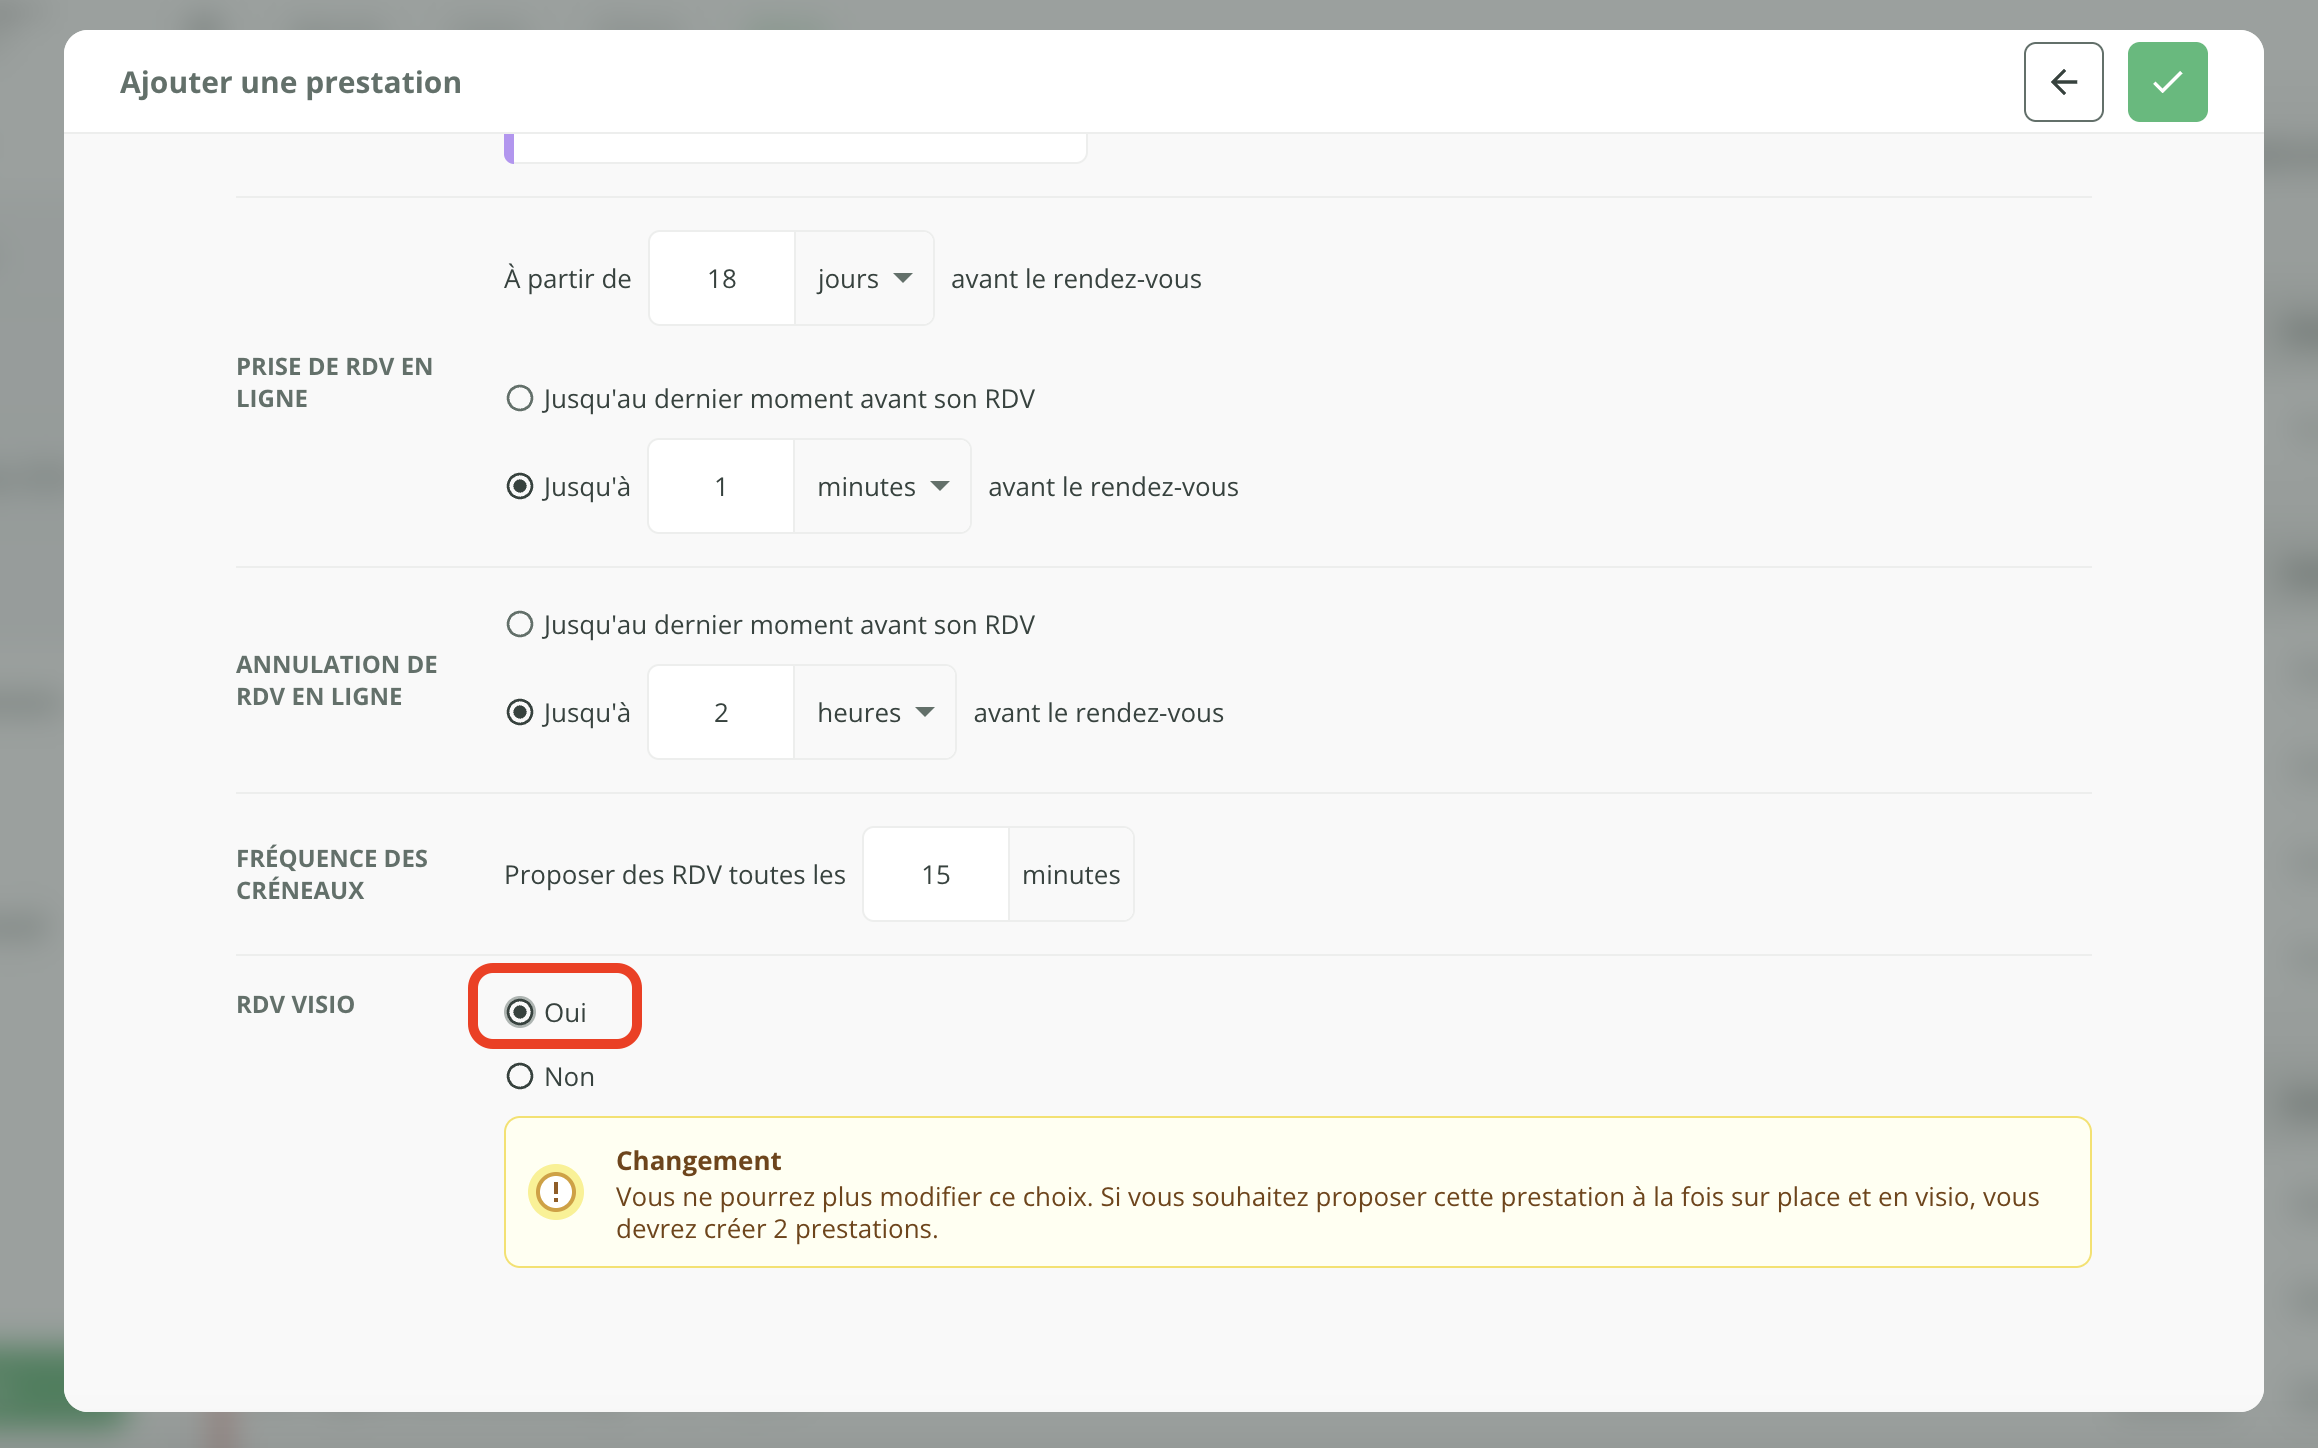Click the 'Ajouter une prestation' title
This screenshot has width=2318, height=1448.
(x=290, y=82)
